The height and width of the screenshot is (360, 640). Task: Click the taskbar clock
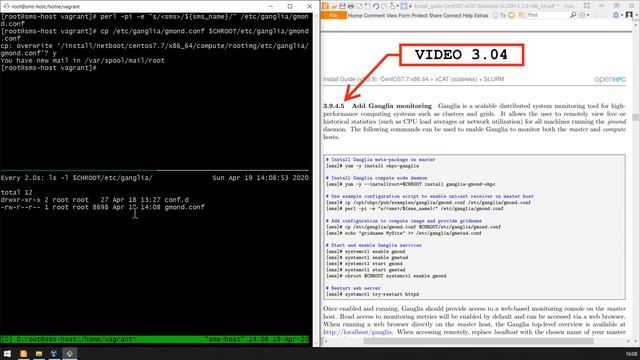pos(631,354)
